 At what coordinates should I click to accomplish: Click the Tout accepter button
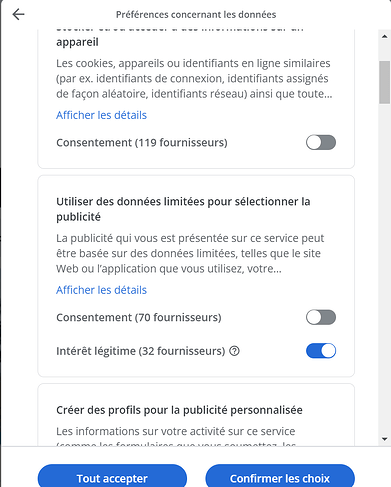(112, 477)
